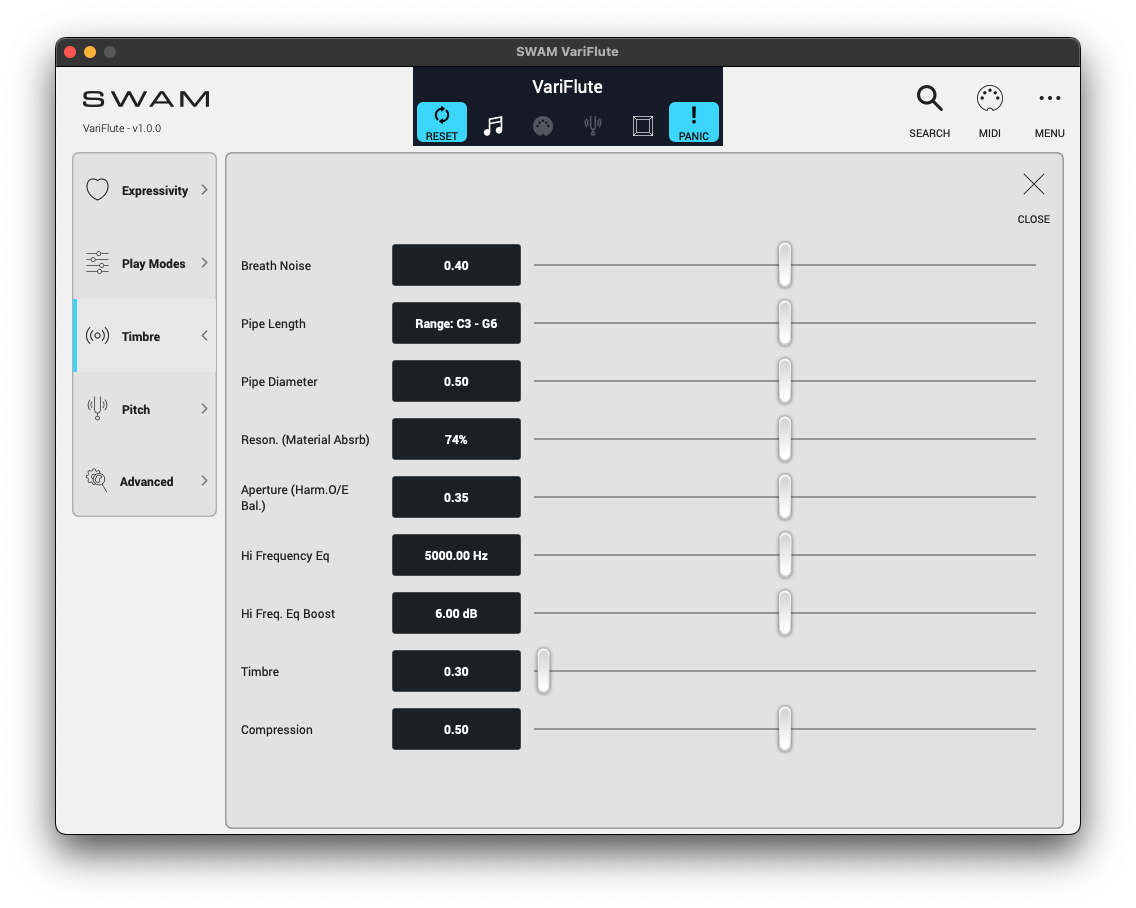Open SEARCH with magnifier icon

(930, 112)
